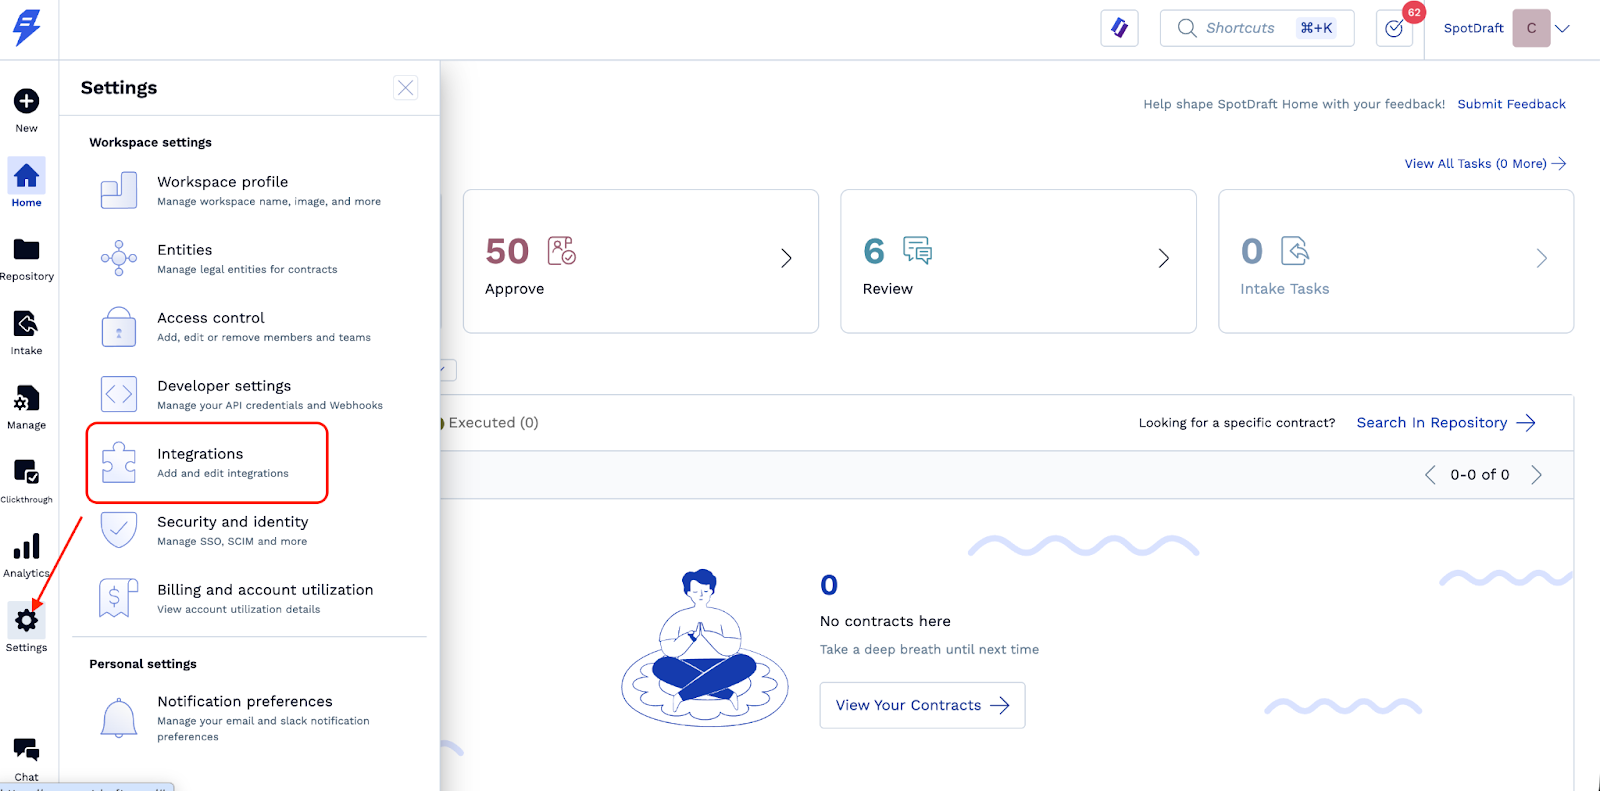Click Search In Repository link
The width and height of the screenshot is (1600, 791).
pos(1446,423)
